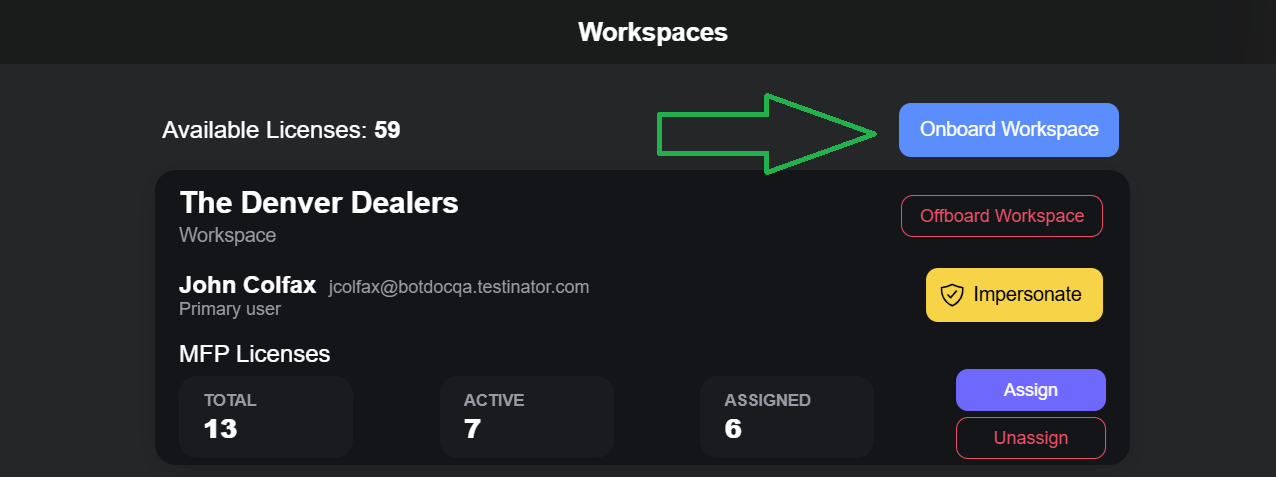Select the Assigned licenses card
1276x477 pixels.
786,417
